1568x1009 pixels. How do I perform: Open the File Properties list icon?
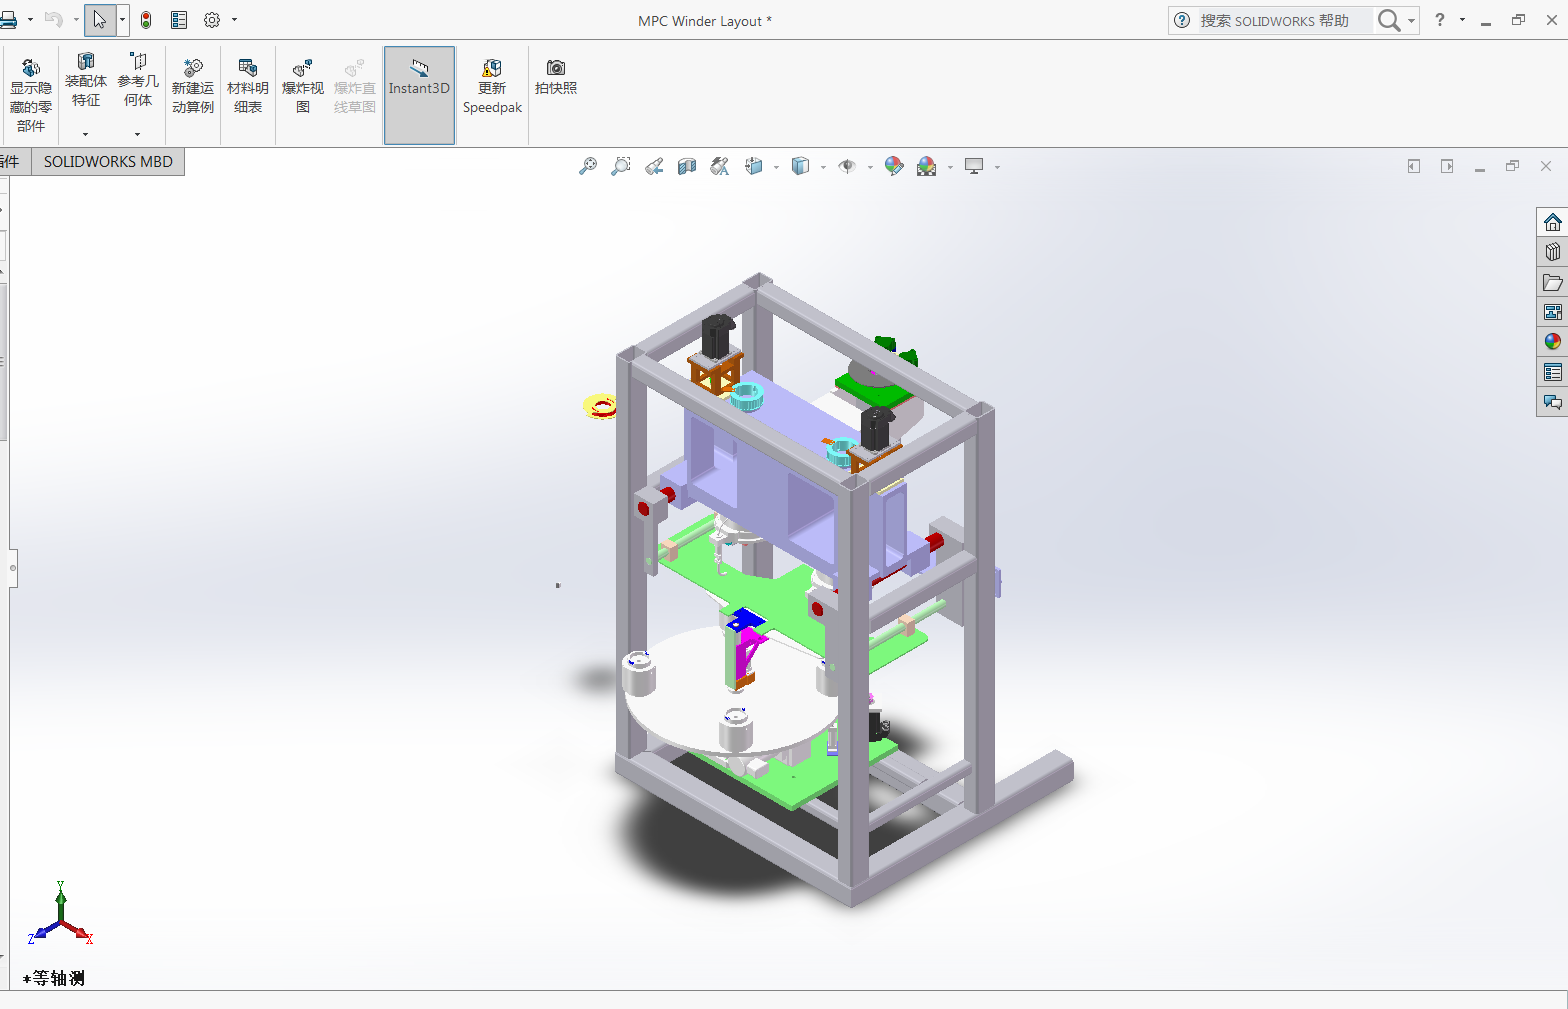tap(179, 20)
